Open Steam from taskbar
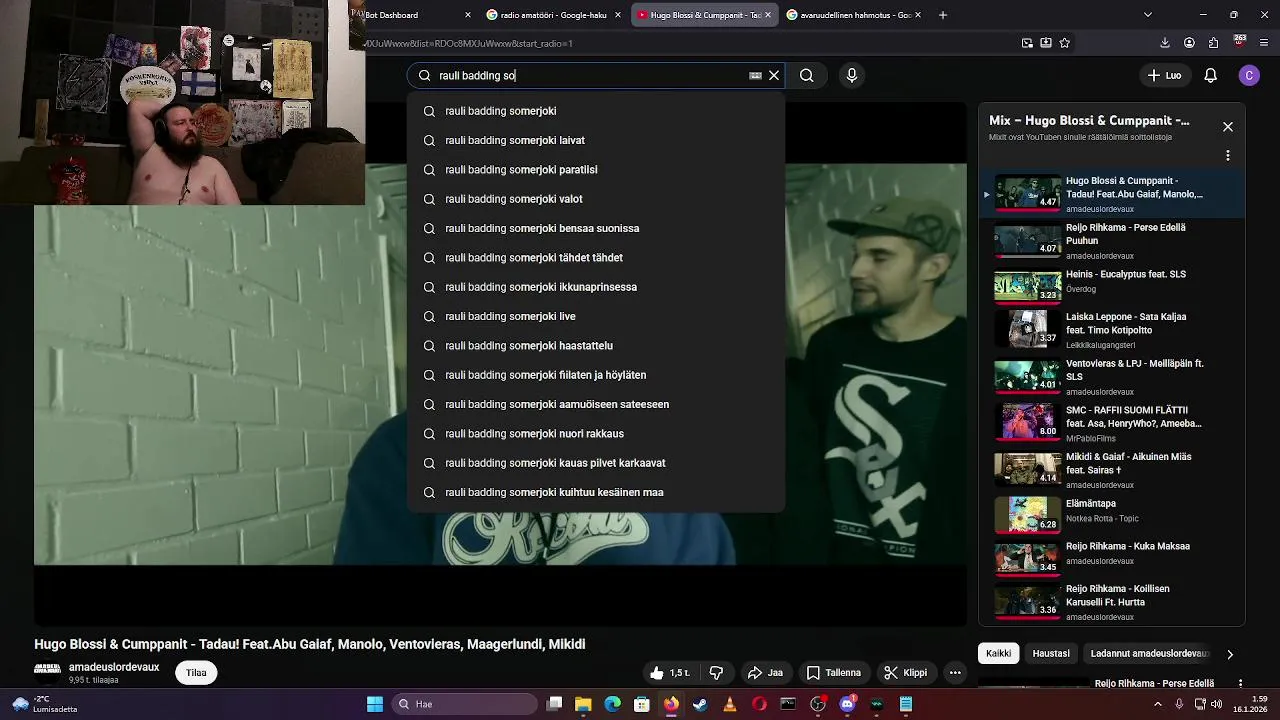Image resolution: width=1280 pixels, height=720 pixels. [700, 704]
